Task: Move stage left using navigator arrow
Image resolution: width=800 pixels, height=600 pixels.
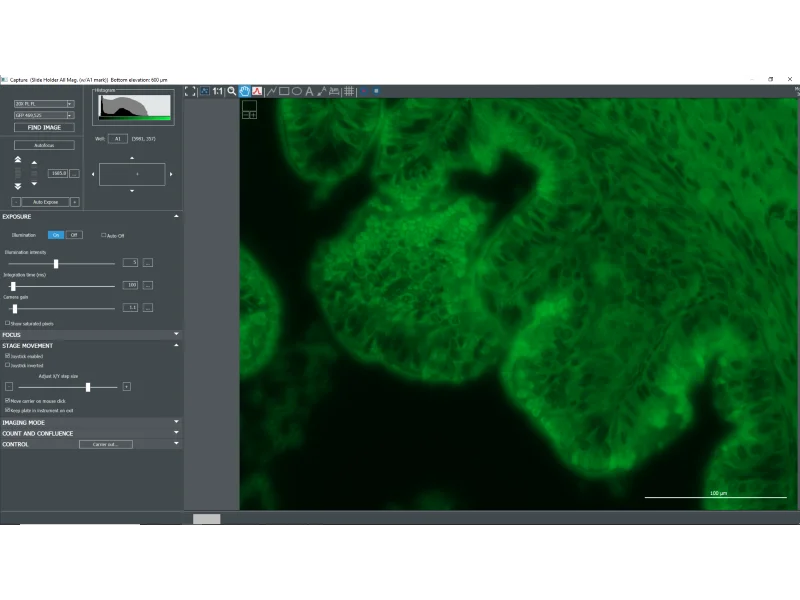Action: click(x=93, y=174)
